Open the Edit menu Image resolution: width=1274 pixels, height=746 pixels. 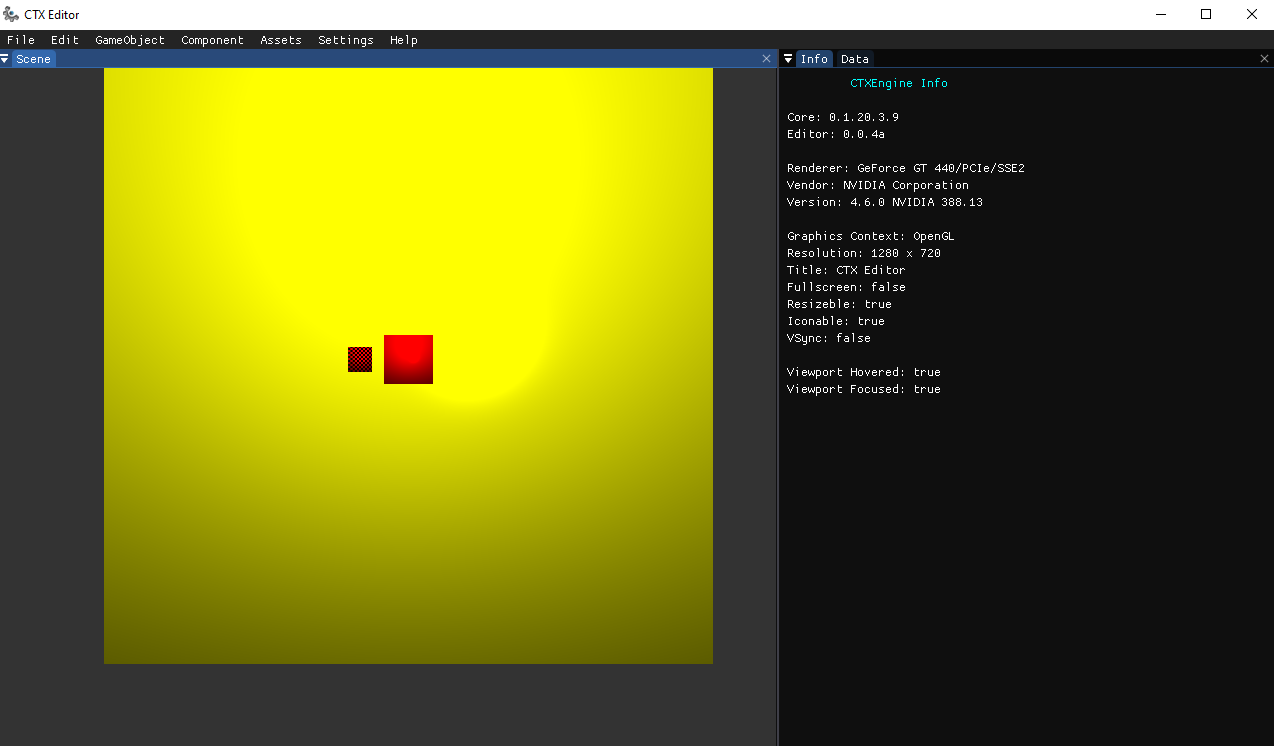[65, 40]
